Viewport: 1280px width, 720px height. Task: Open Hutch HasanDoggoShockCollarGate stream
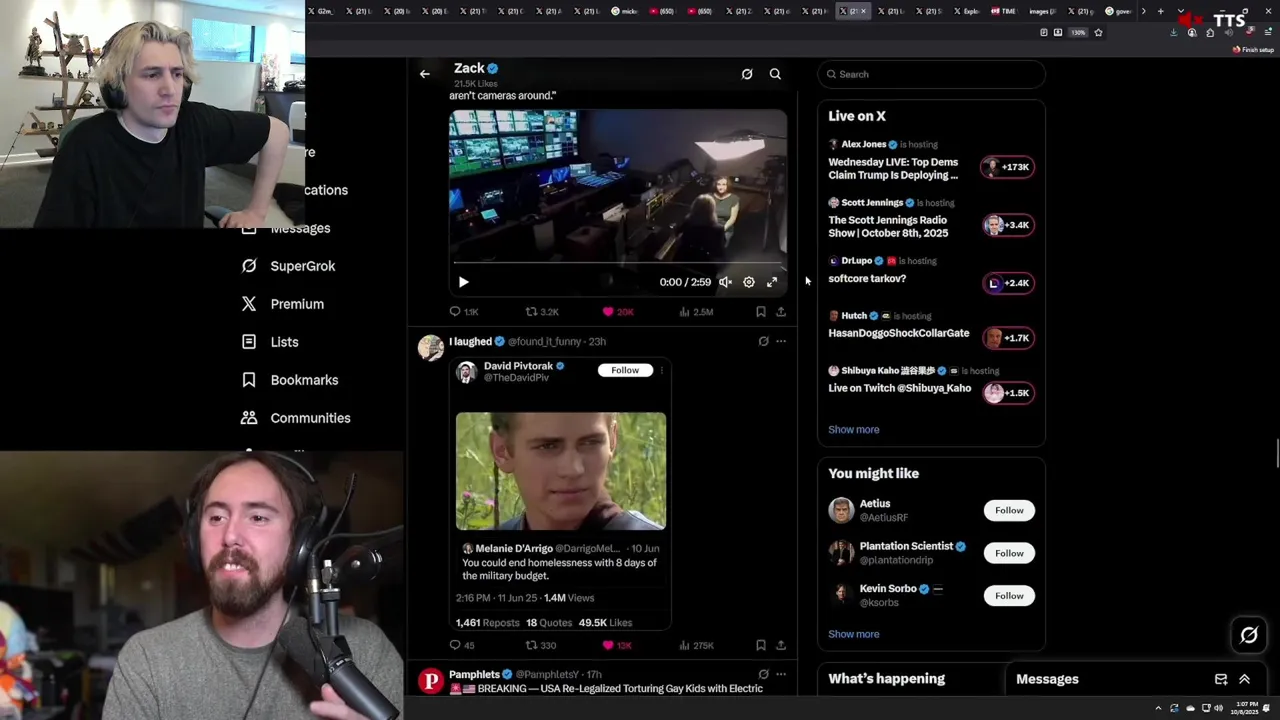tap(898, 333)
